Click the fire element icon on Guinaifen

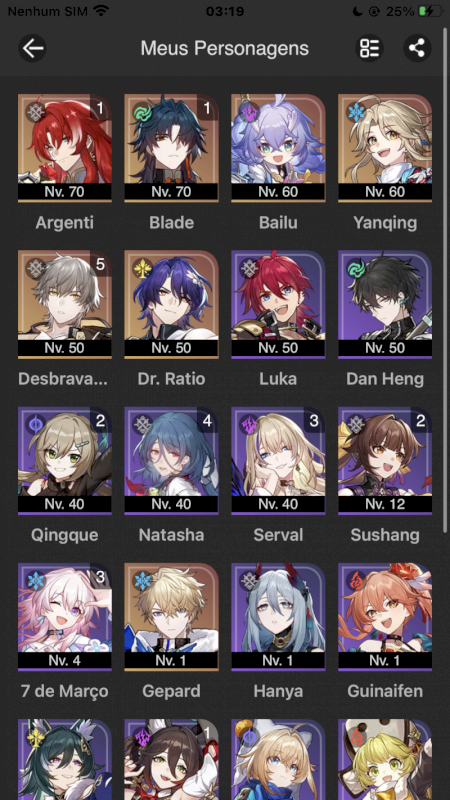click(x=355, y=581)
